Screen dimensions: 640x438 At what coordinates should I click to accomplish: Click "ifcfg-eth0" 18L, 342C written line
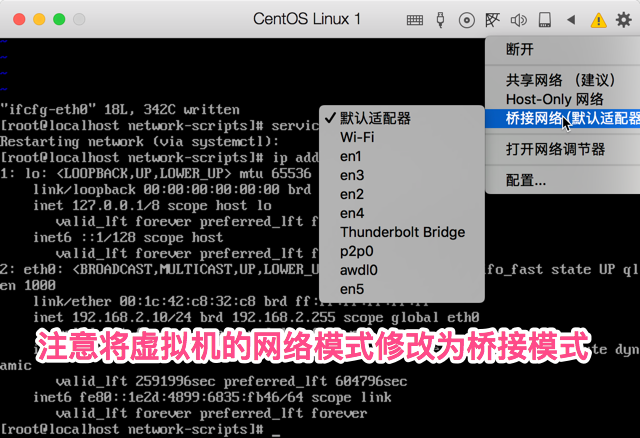pyautogui.click(x=120, y=110)
